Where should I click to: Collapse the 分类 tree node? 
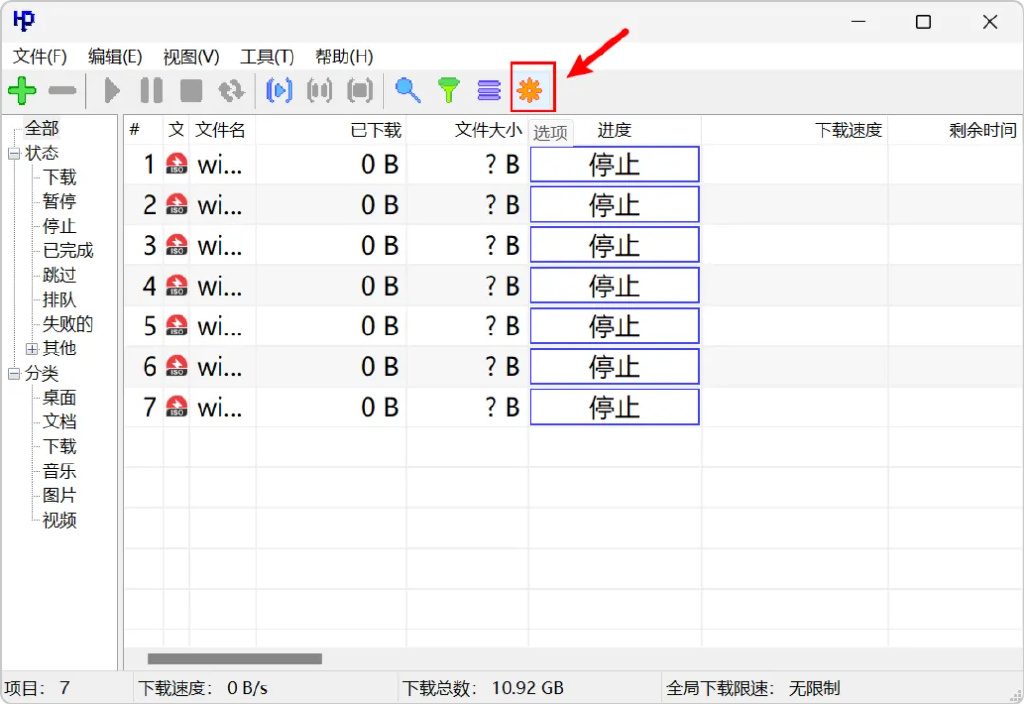tap(14, 374)
